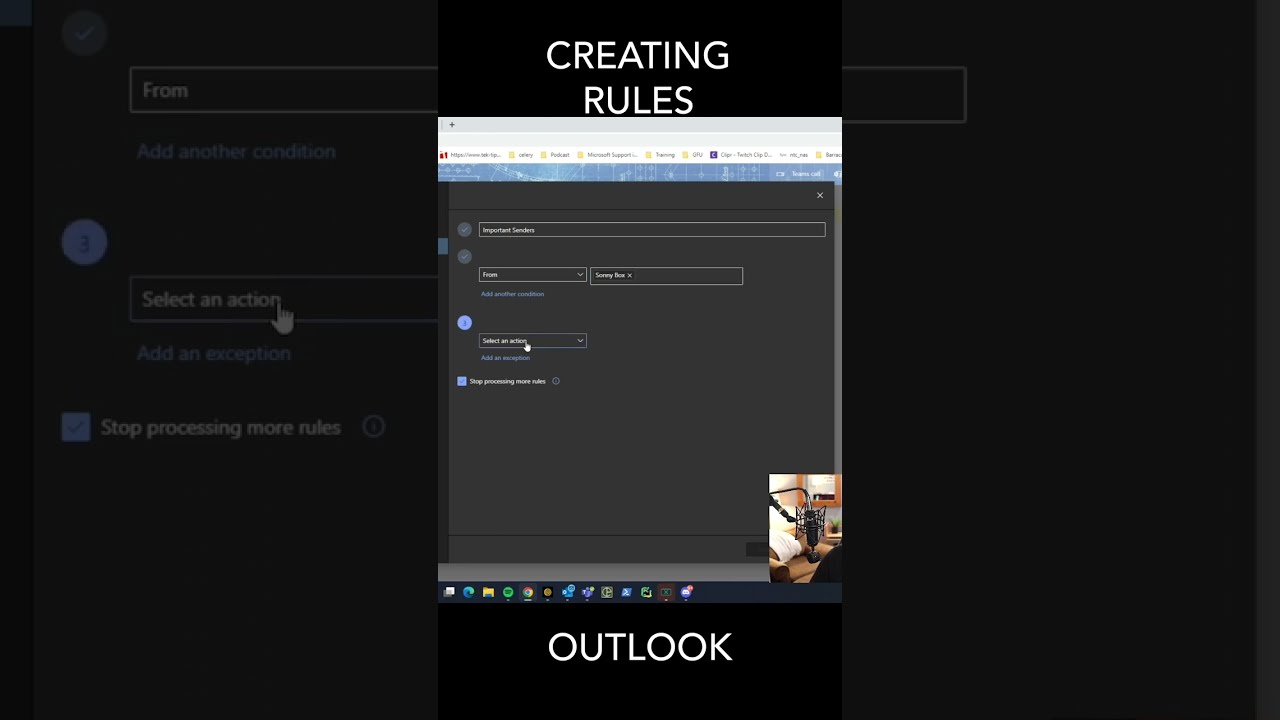Click the Teams call button
Image resolution: width=1280 pixels, height=720 pixels.
[800, 174]
